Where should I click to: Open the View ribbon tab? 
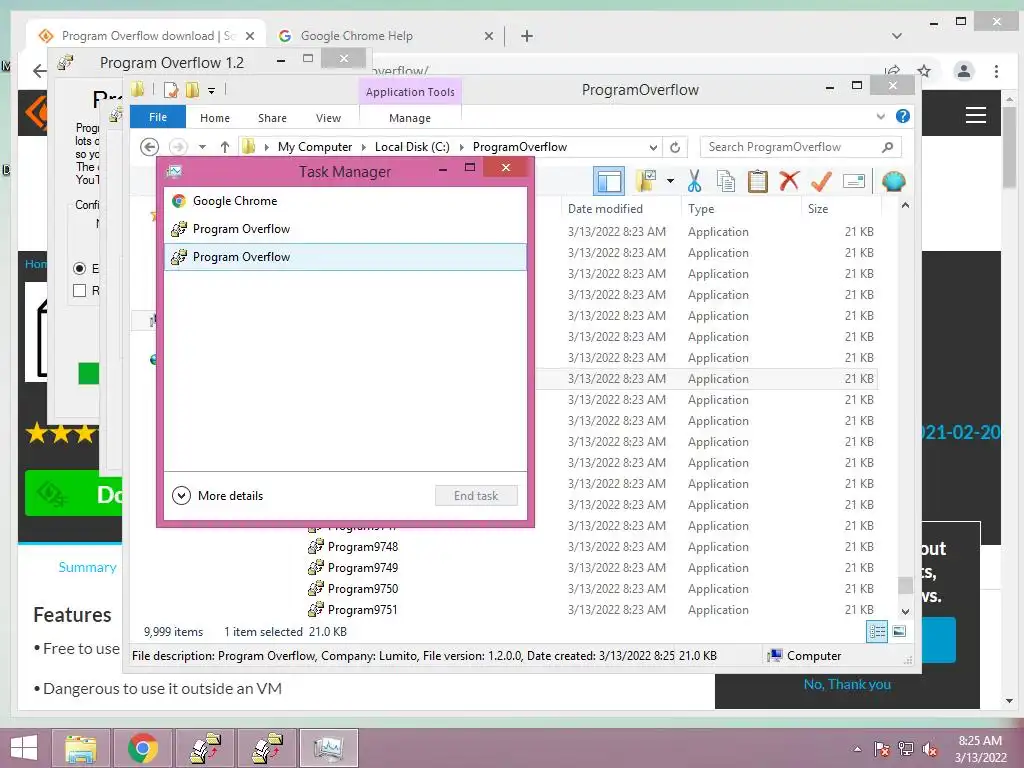(328, 118)
